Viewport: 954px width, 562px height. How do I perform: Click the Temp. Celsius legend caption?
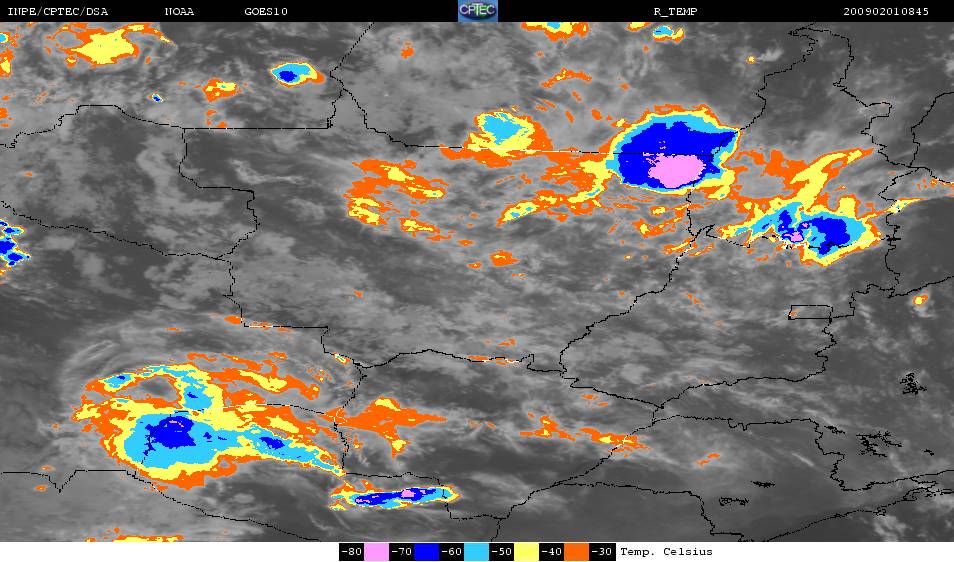tap(666, 552)
